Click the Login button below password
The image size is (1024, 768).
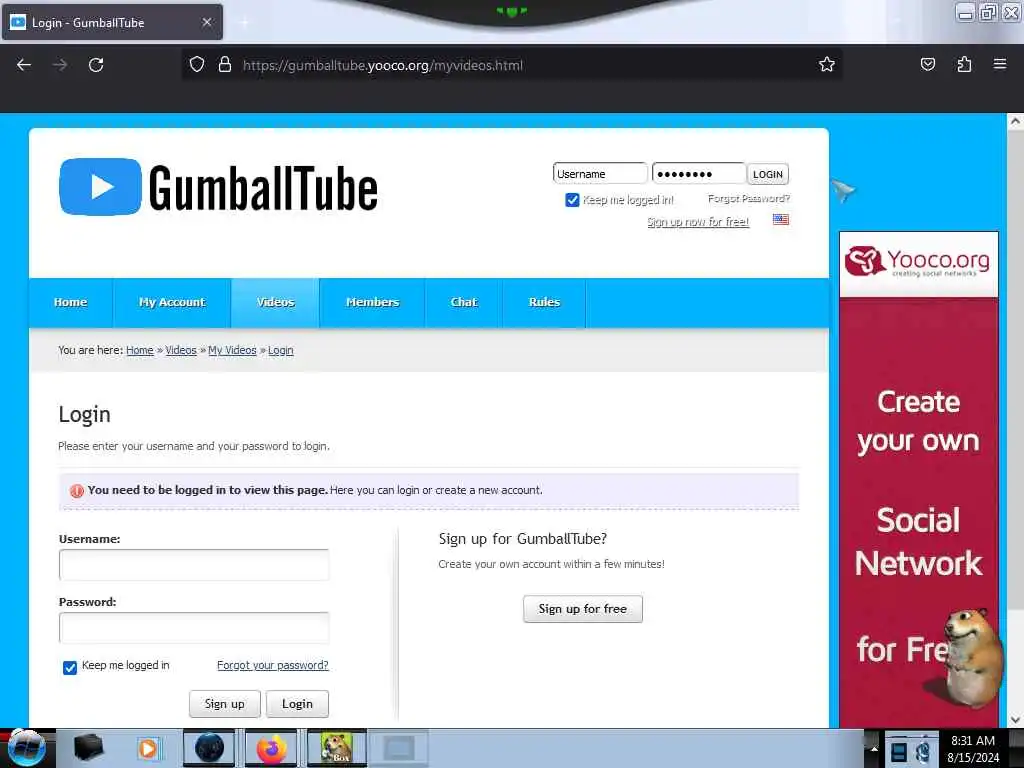[x=297, y=704]
